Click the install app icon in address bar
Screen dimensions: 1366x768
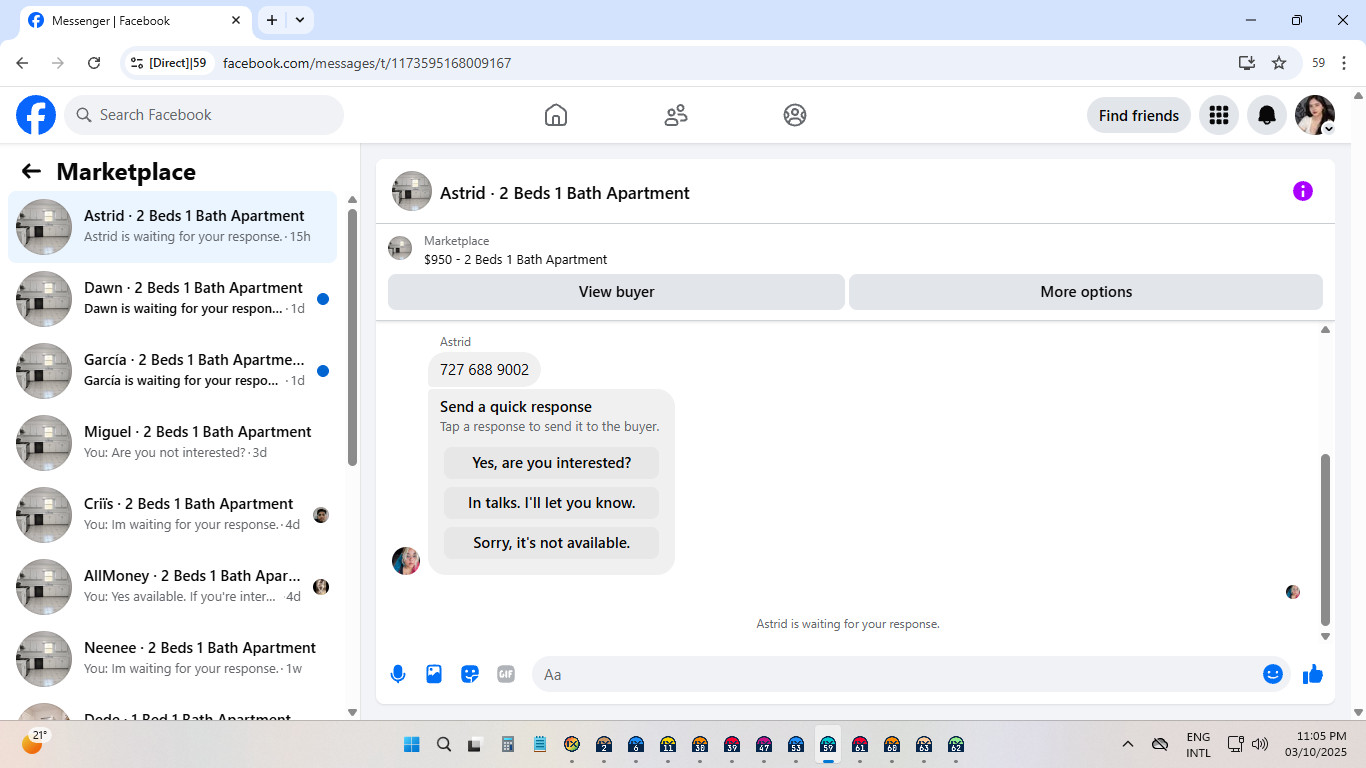pyautogui.click(x=1247, y=63)
